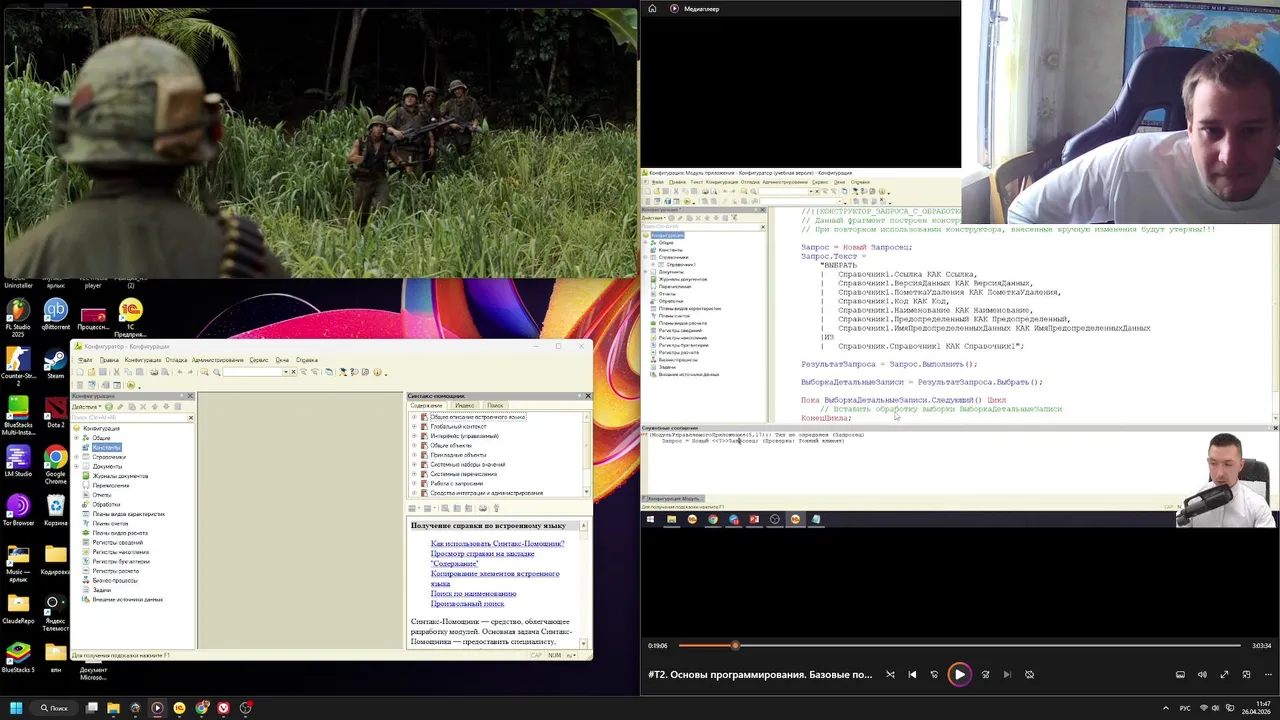Expand Общие объекты in syntax helper
Image resolution: width=1280 pixels, height=720 pixels.
[x=414, y=445]
